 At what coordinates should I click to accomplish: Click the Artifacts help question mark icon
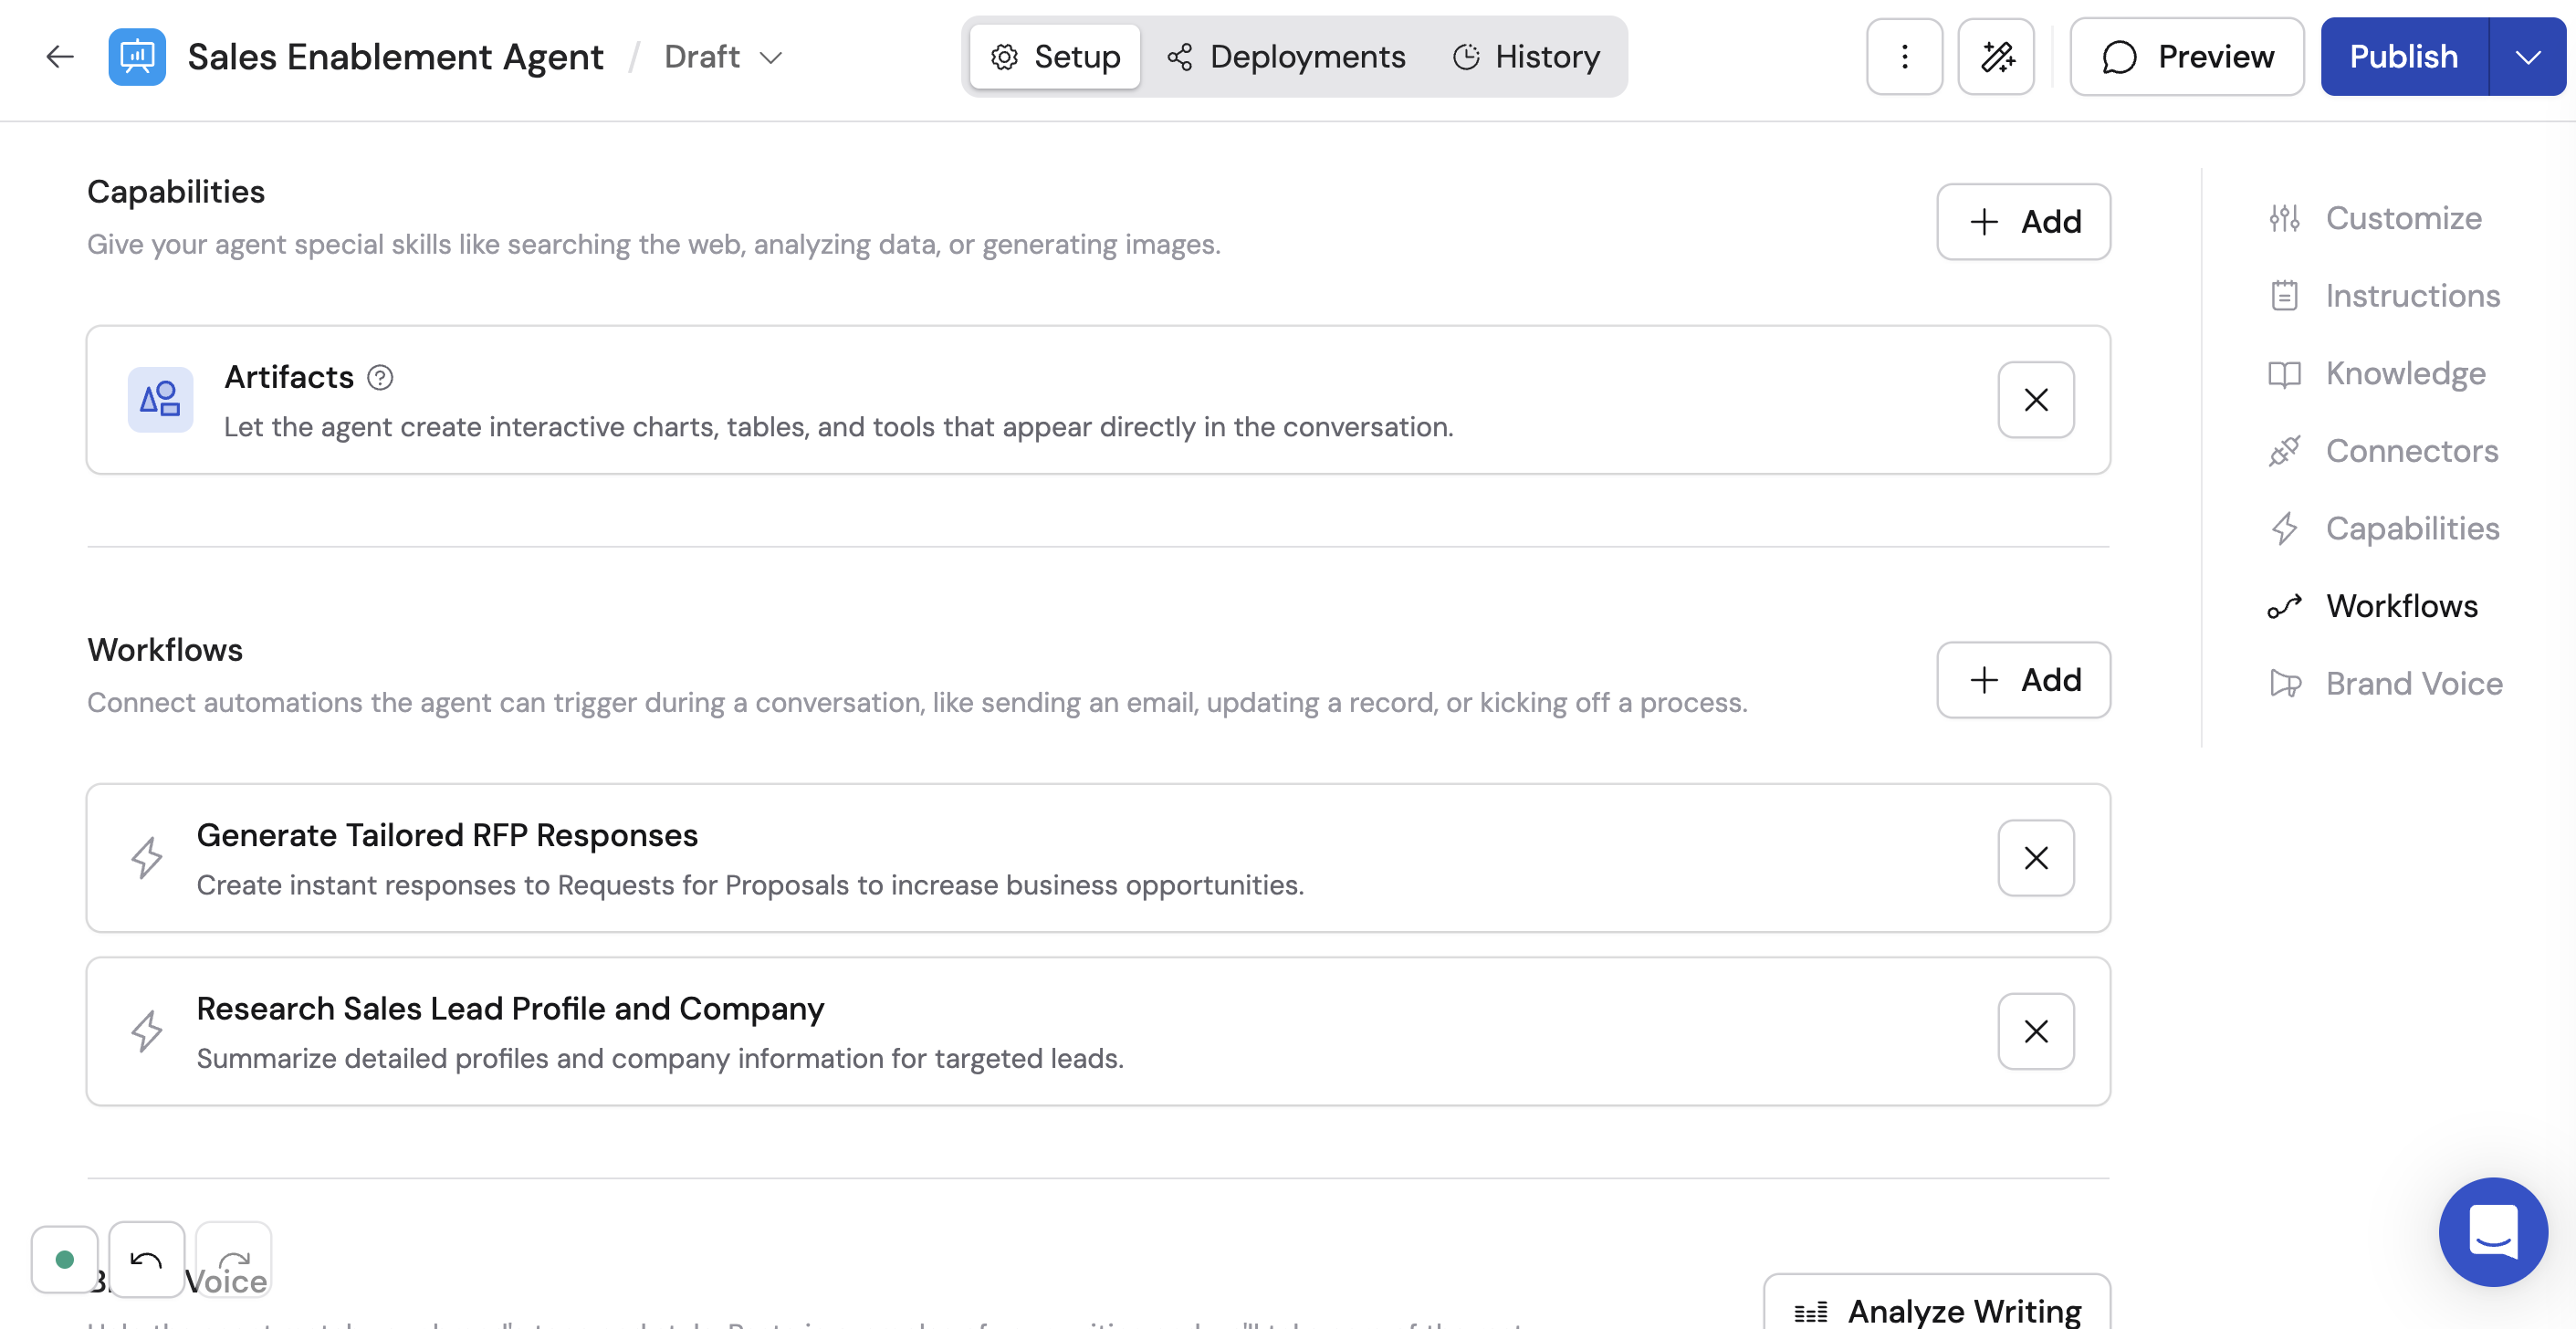380,377
